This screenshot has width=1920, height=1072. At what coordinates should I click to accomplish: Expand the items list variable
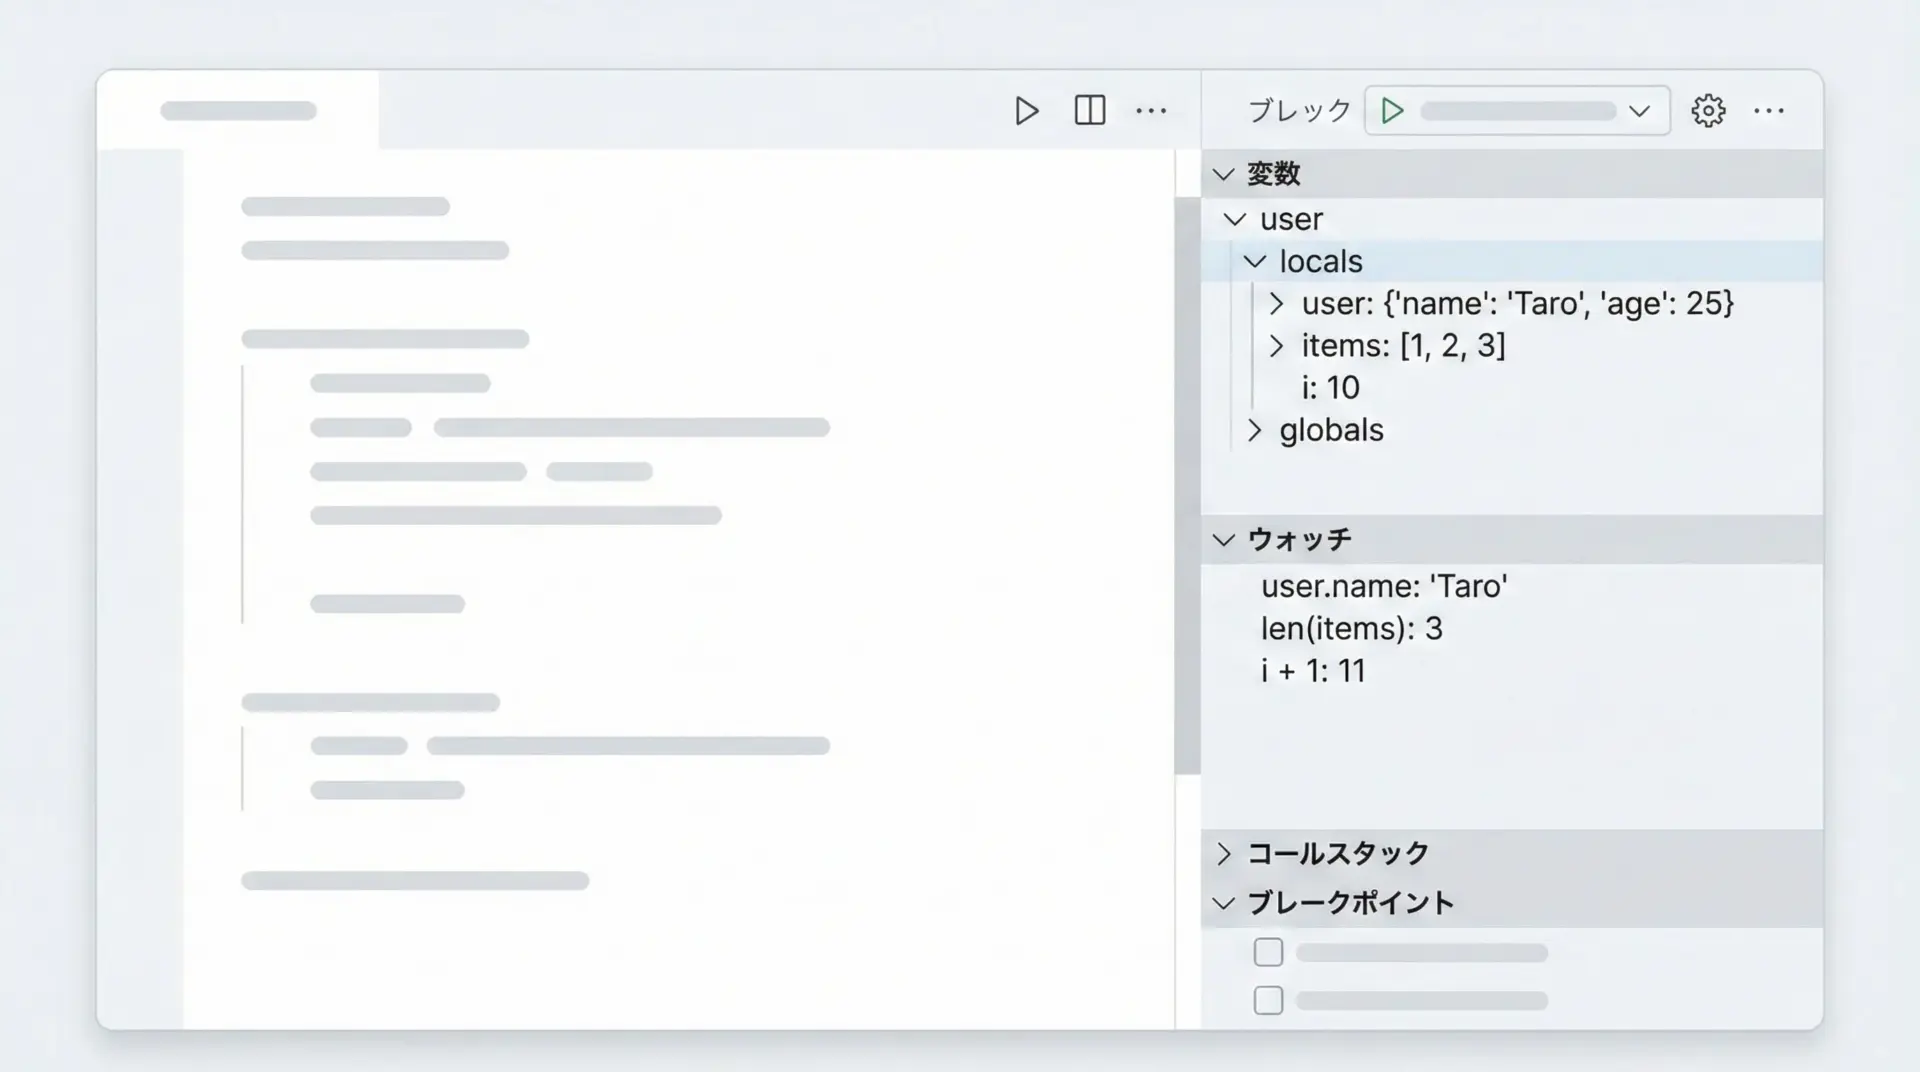1276,346
